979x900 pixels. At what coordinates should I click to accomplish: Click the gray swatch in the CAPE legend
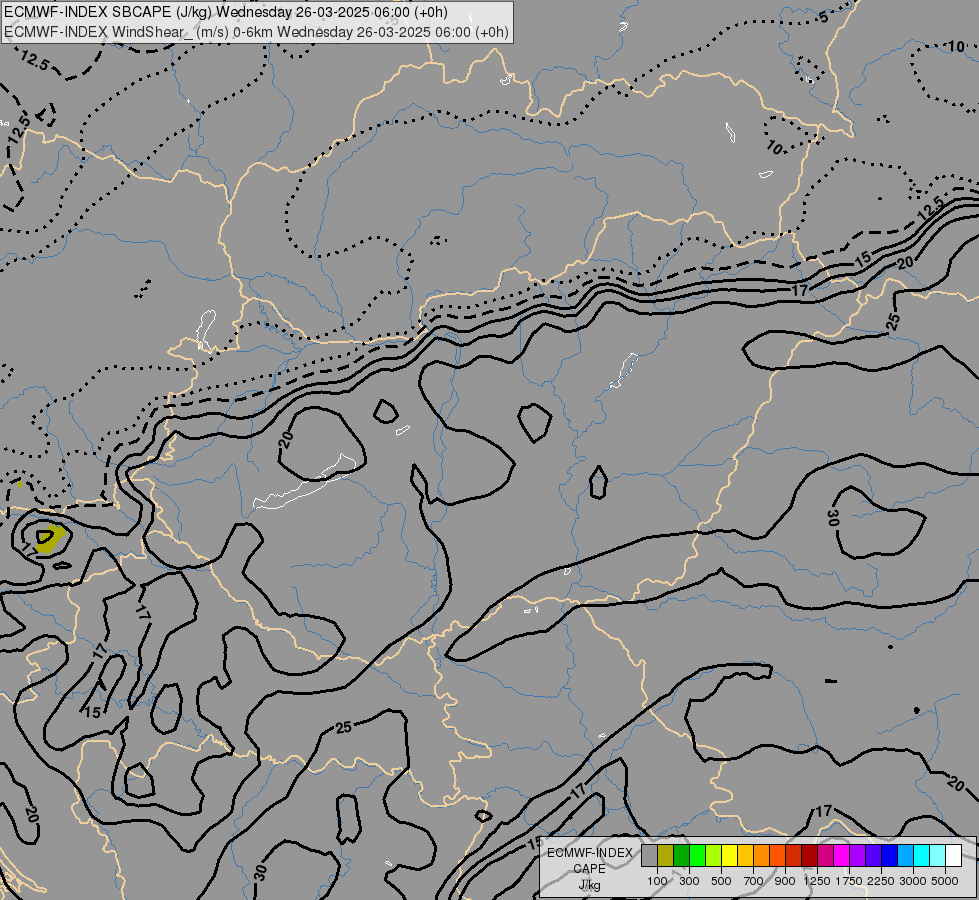coord(649,856)
